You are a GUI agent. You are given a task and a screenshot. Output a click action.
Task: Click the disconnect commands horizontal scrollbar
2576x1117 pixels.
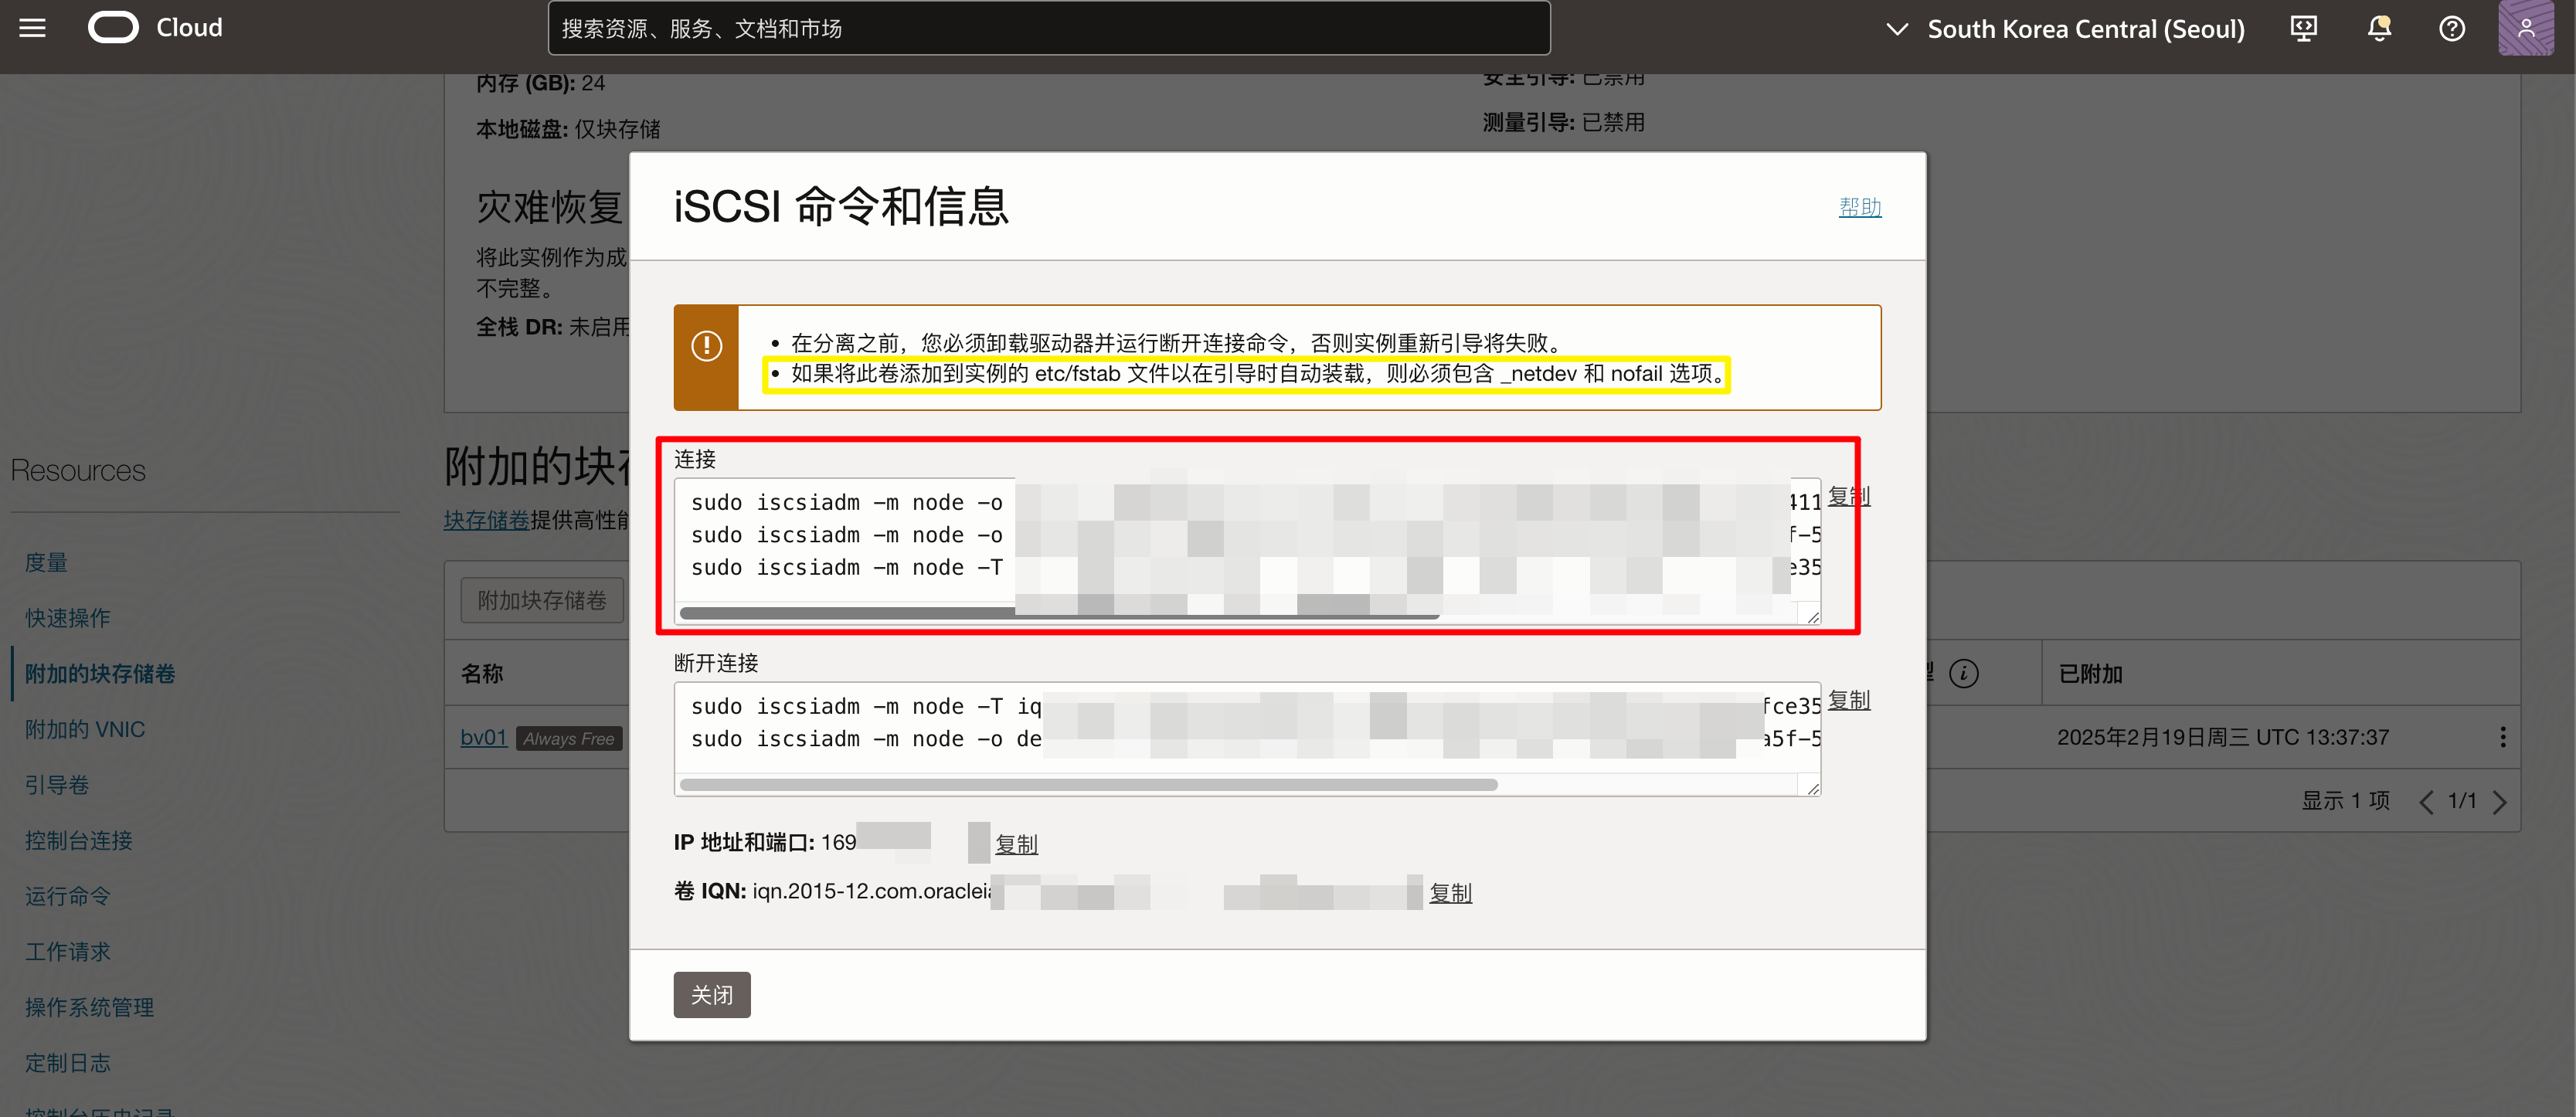(1088, 785)
